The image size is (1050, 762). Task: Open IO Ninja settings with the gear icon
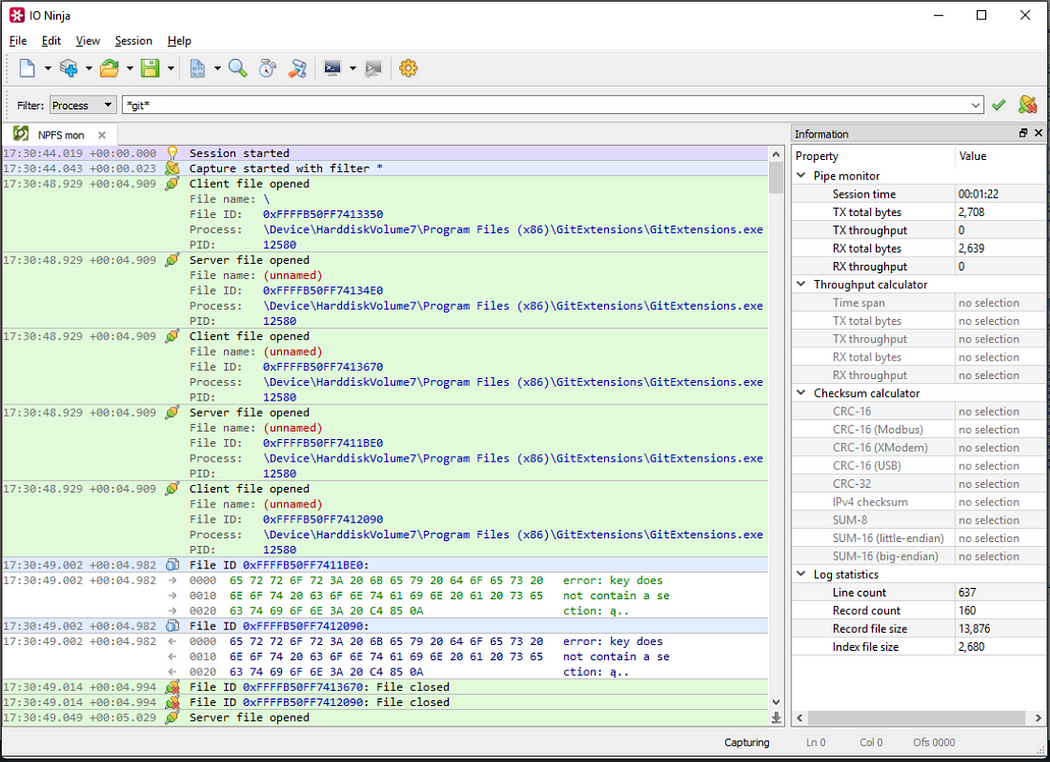408,68
